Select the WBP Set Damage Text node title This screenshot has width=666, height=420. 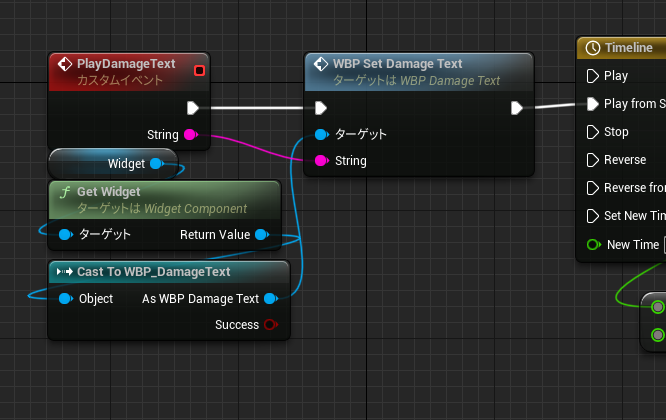(x=397, y=64)
